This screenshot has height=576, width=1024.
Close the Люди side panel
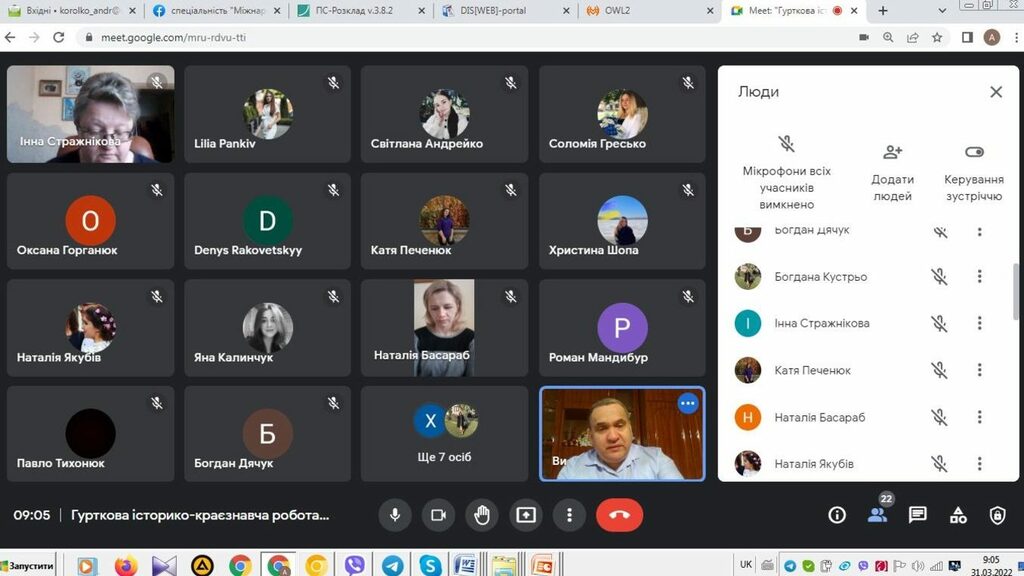(x=996, y=92)
